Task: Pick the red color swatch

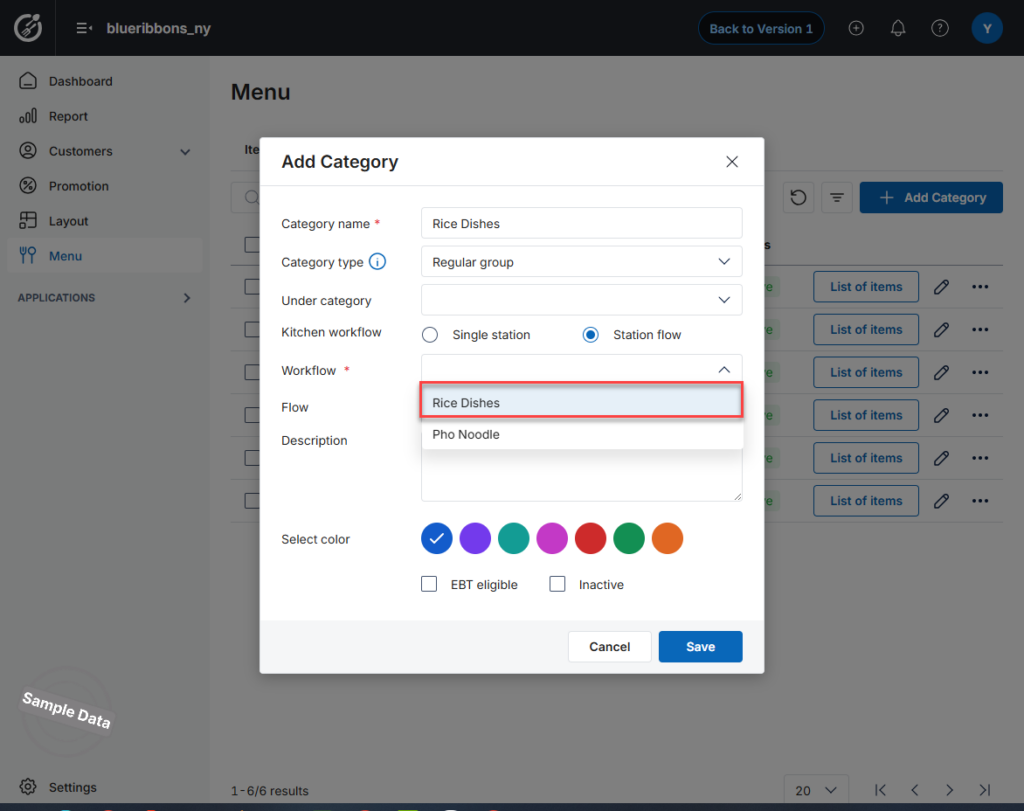Action: tap(591, 539)
